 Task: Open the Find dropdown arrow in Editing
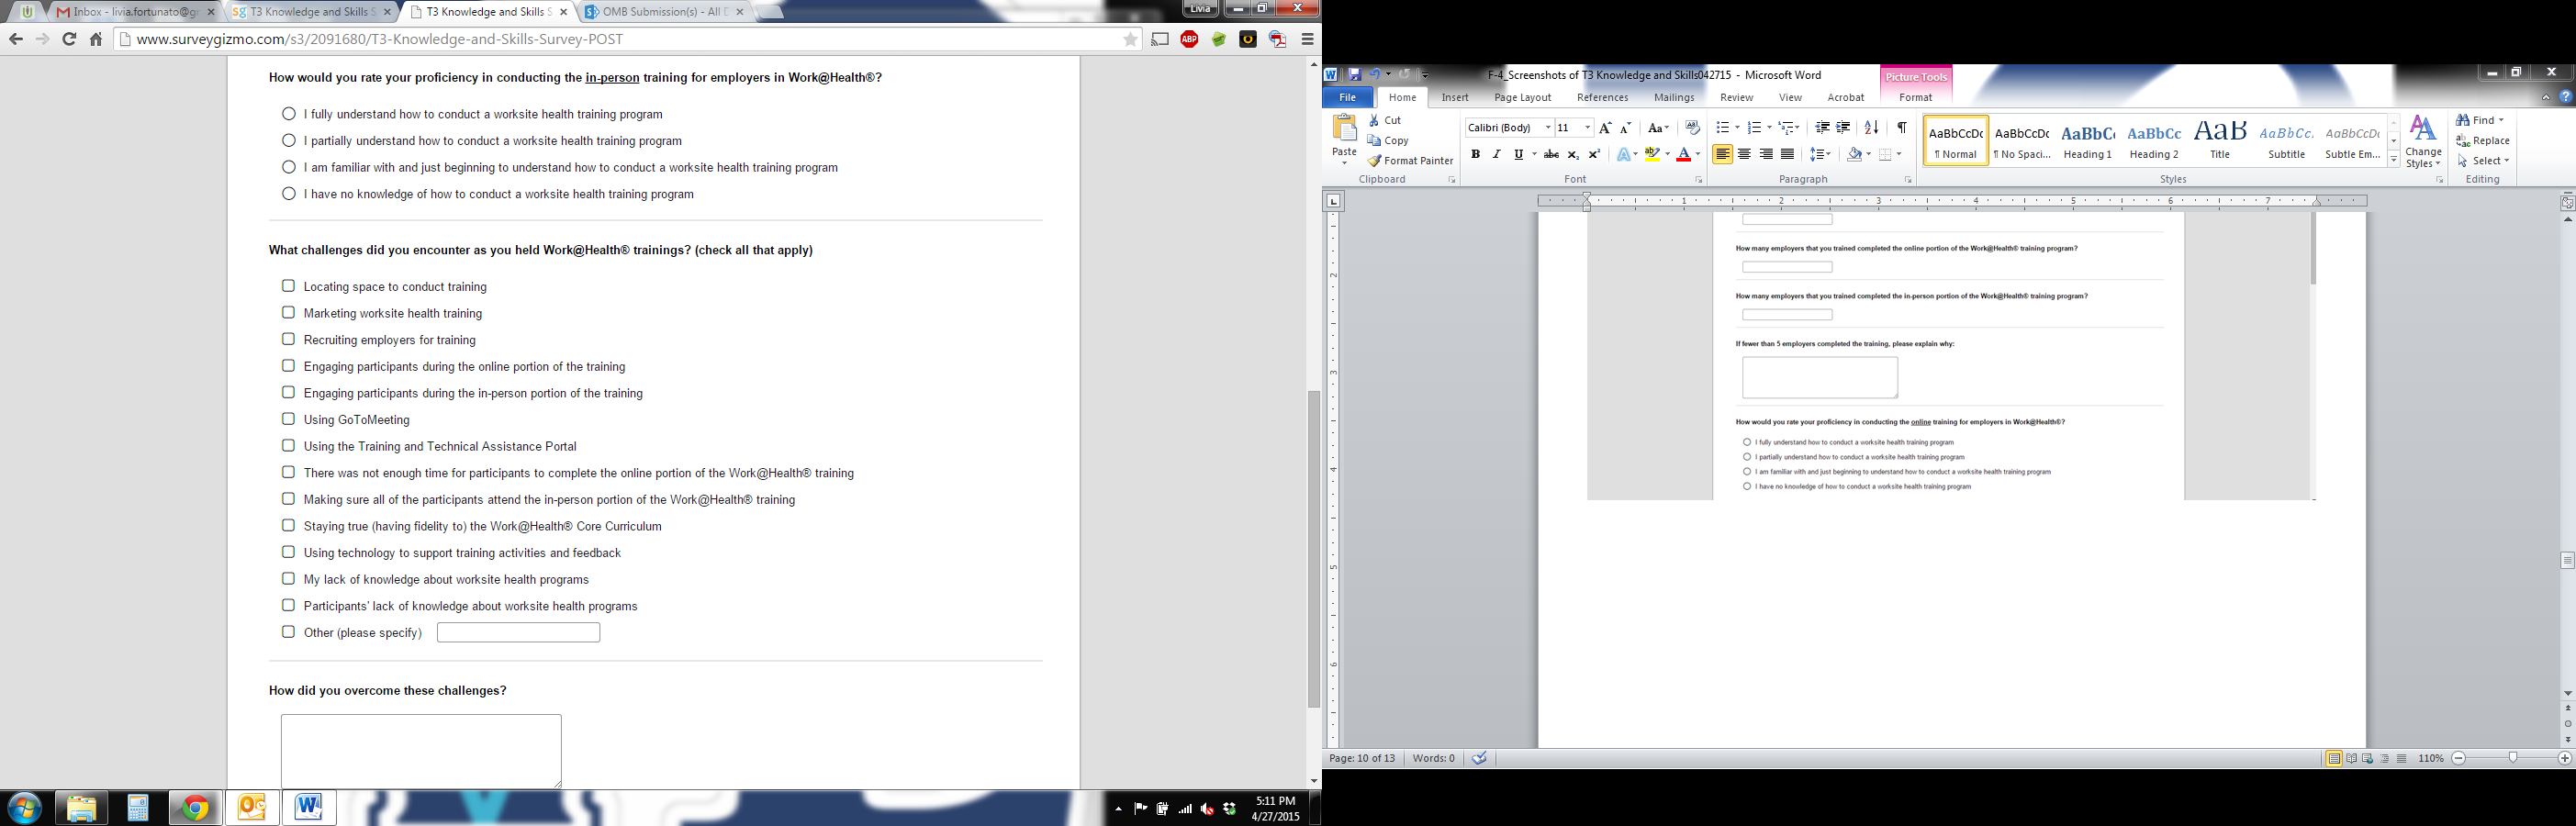[2501, 120]
